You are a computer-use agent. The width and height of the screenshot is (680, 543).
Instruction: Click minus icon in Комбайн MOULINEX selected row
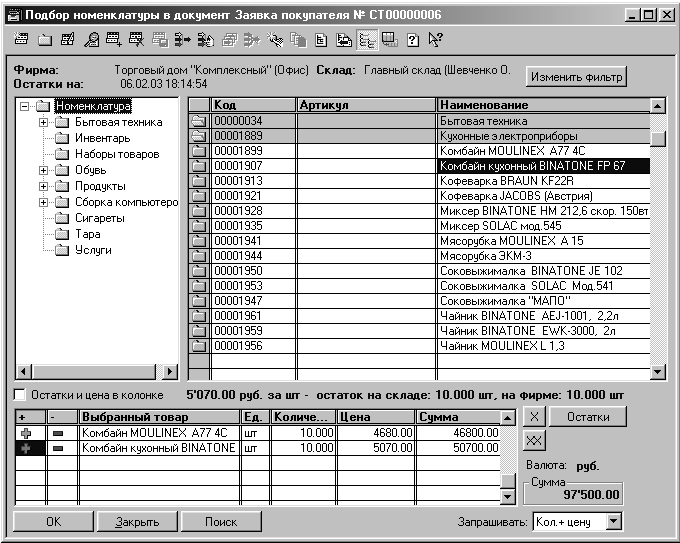[x=58, y=433]
